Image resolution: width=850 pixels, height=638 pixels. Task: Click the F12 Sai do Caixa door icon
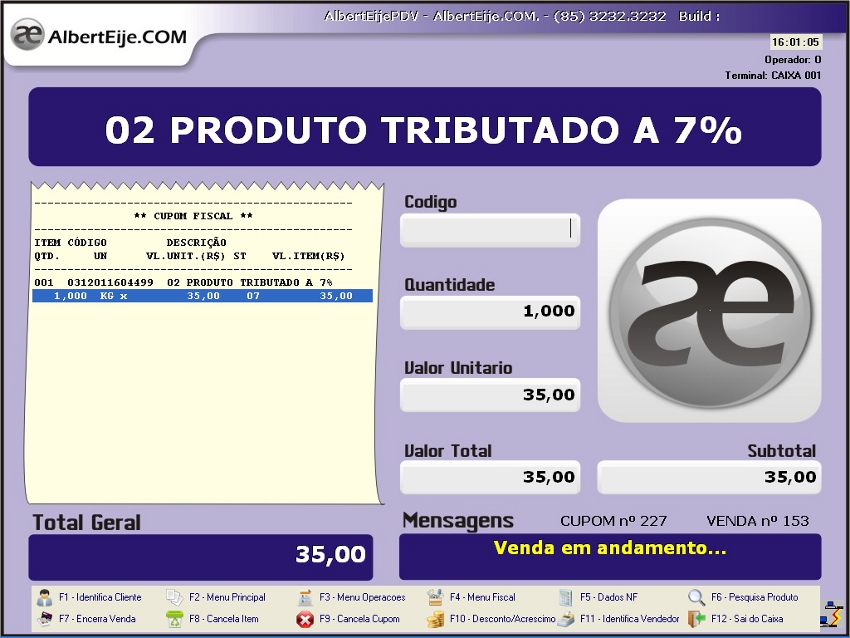click(x=696, y=618)
